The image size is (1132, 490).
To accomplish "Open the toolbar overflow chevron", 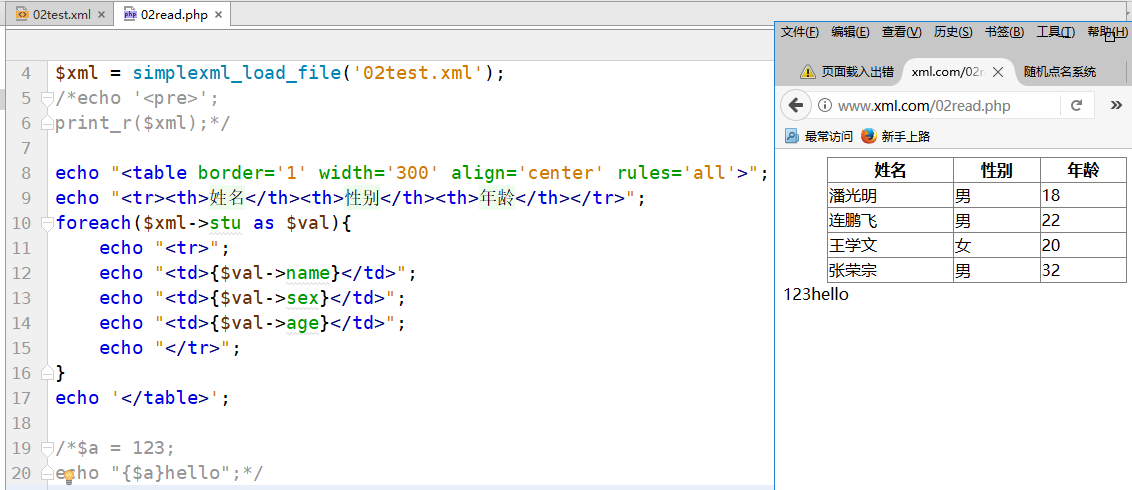I will coord(1117,106).
